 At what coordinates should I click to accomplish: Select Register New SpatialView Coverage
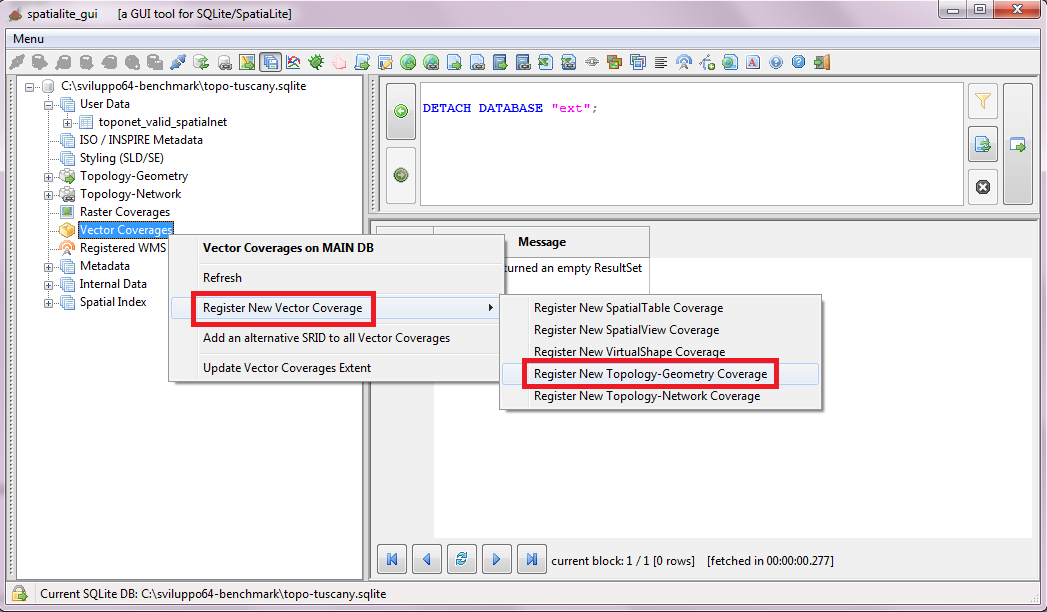[x=660, y=330]
